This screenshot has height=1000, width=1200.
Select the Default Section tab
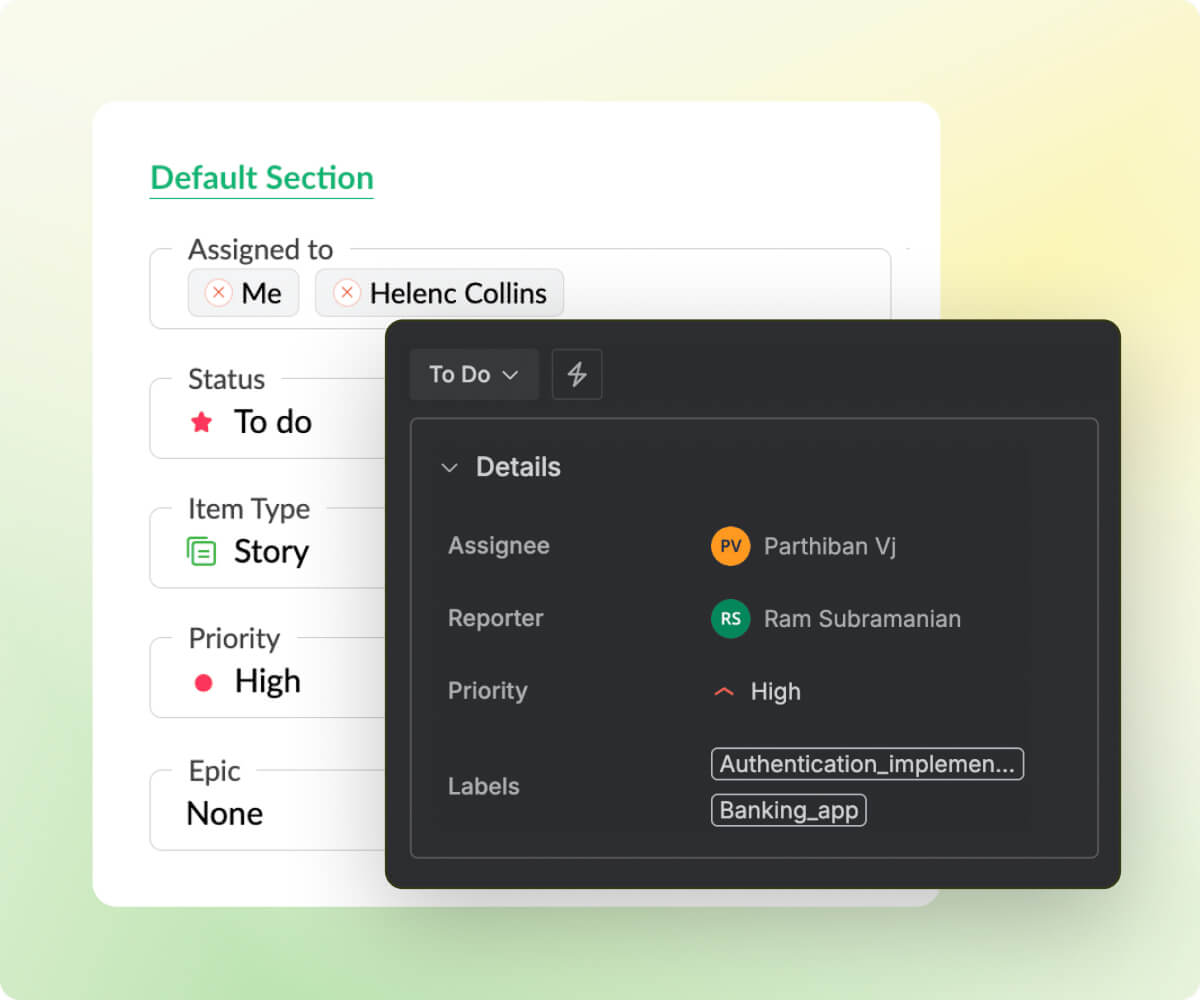click(x=262, y=178)
